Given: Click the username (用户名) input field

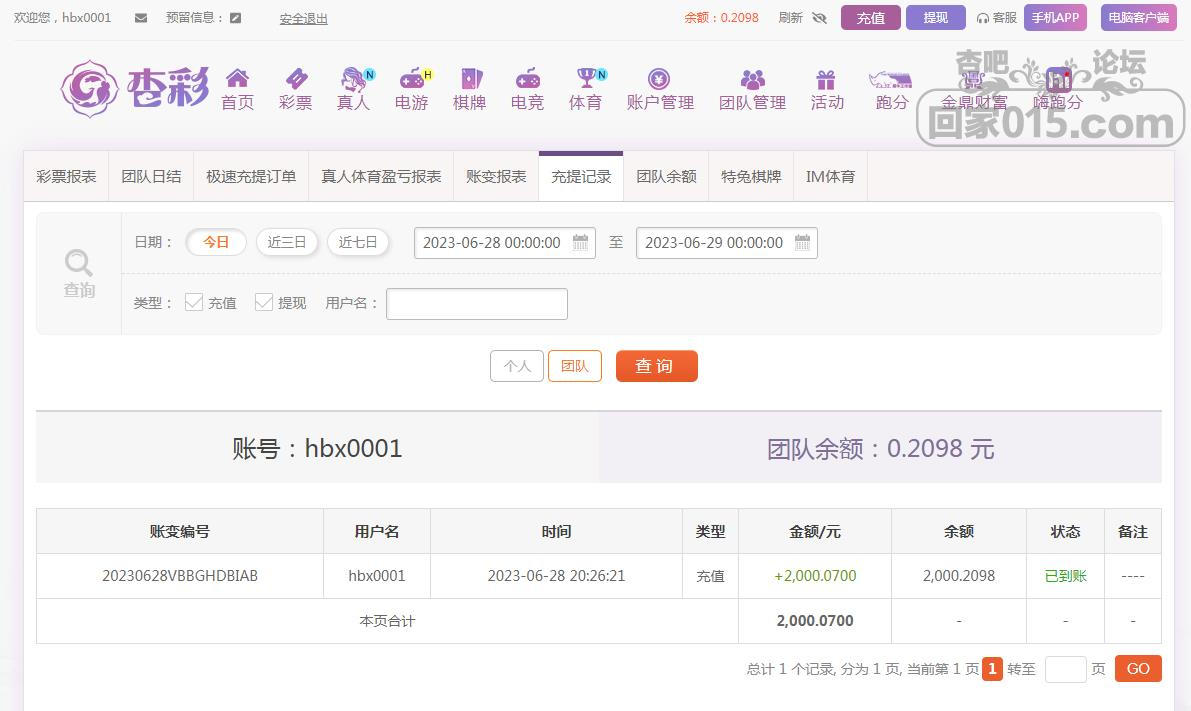Looking at the screenshot, I should 477,304.
